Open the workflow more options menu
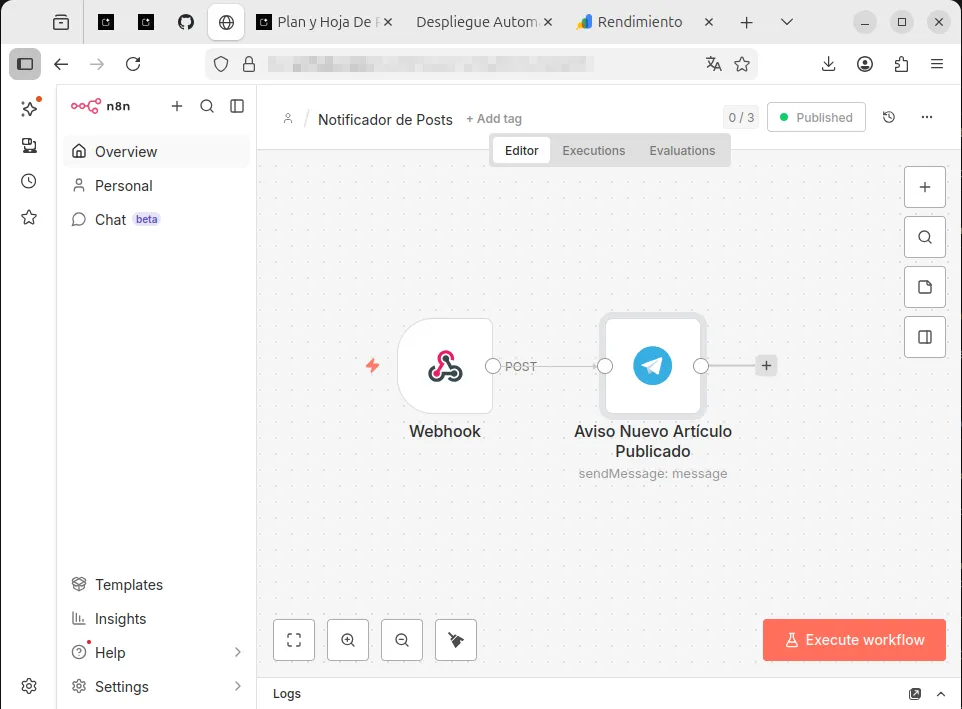Screen dimensions: 962x709 tap(926, 117)
